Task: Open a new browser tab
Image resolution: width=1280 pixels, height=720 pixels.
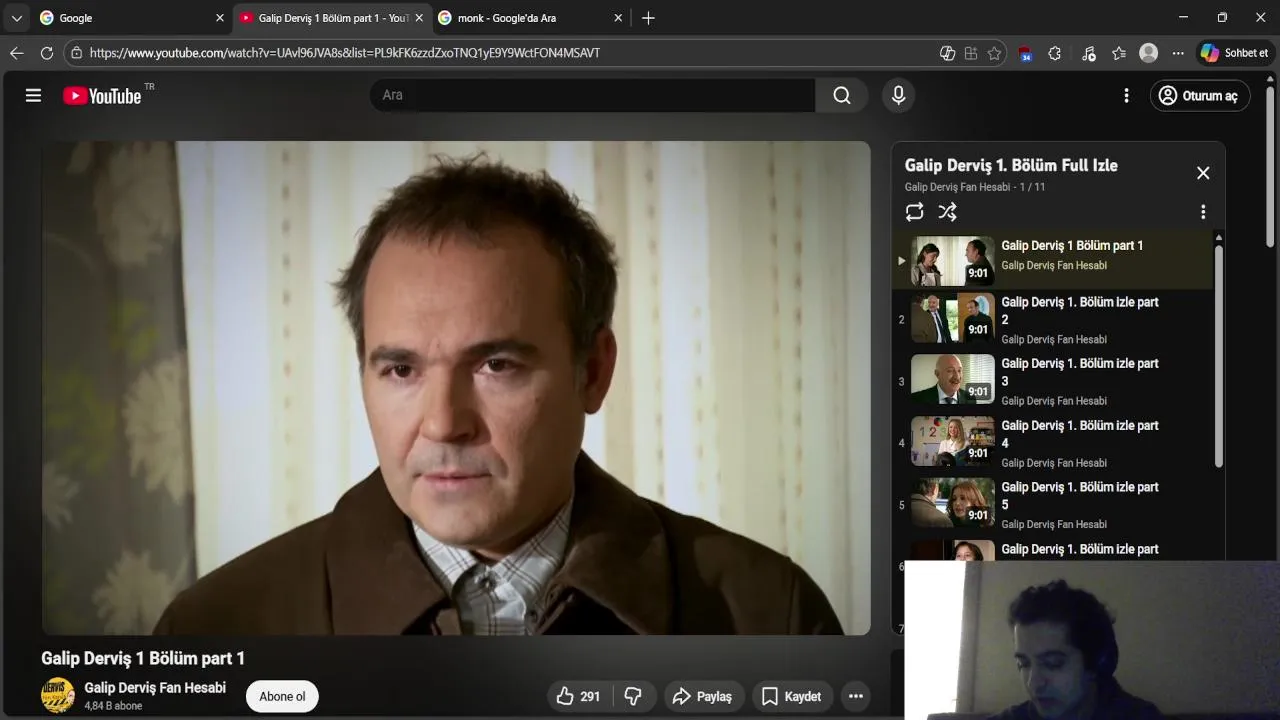Action: click(648, 18)
